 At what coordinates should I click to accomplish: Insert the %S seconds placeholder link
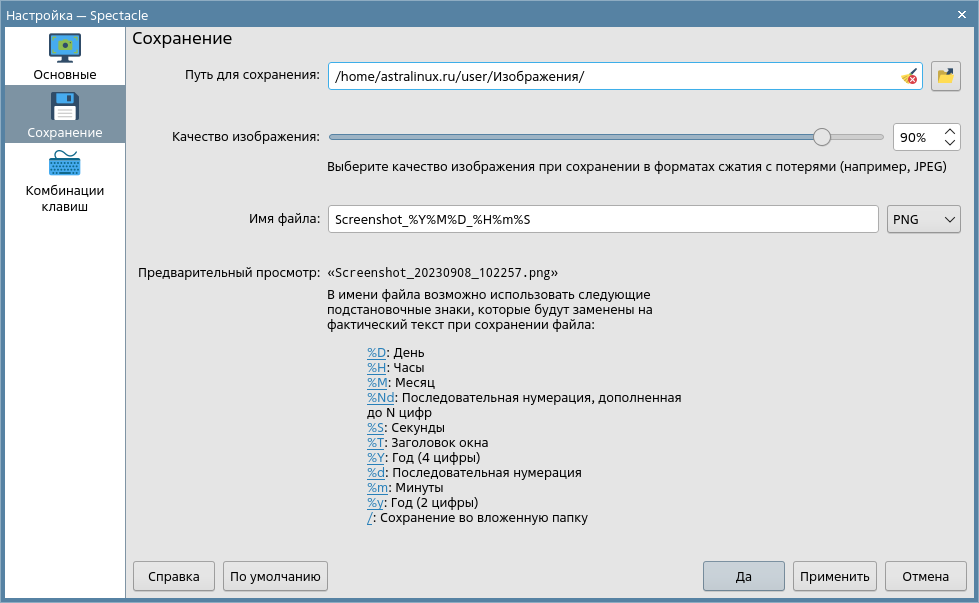pyautogui.click(x=375, y=428)
